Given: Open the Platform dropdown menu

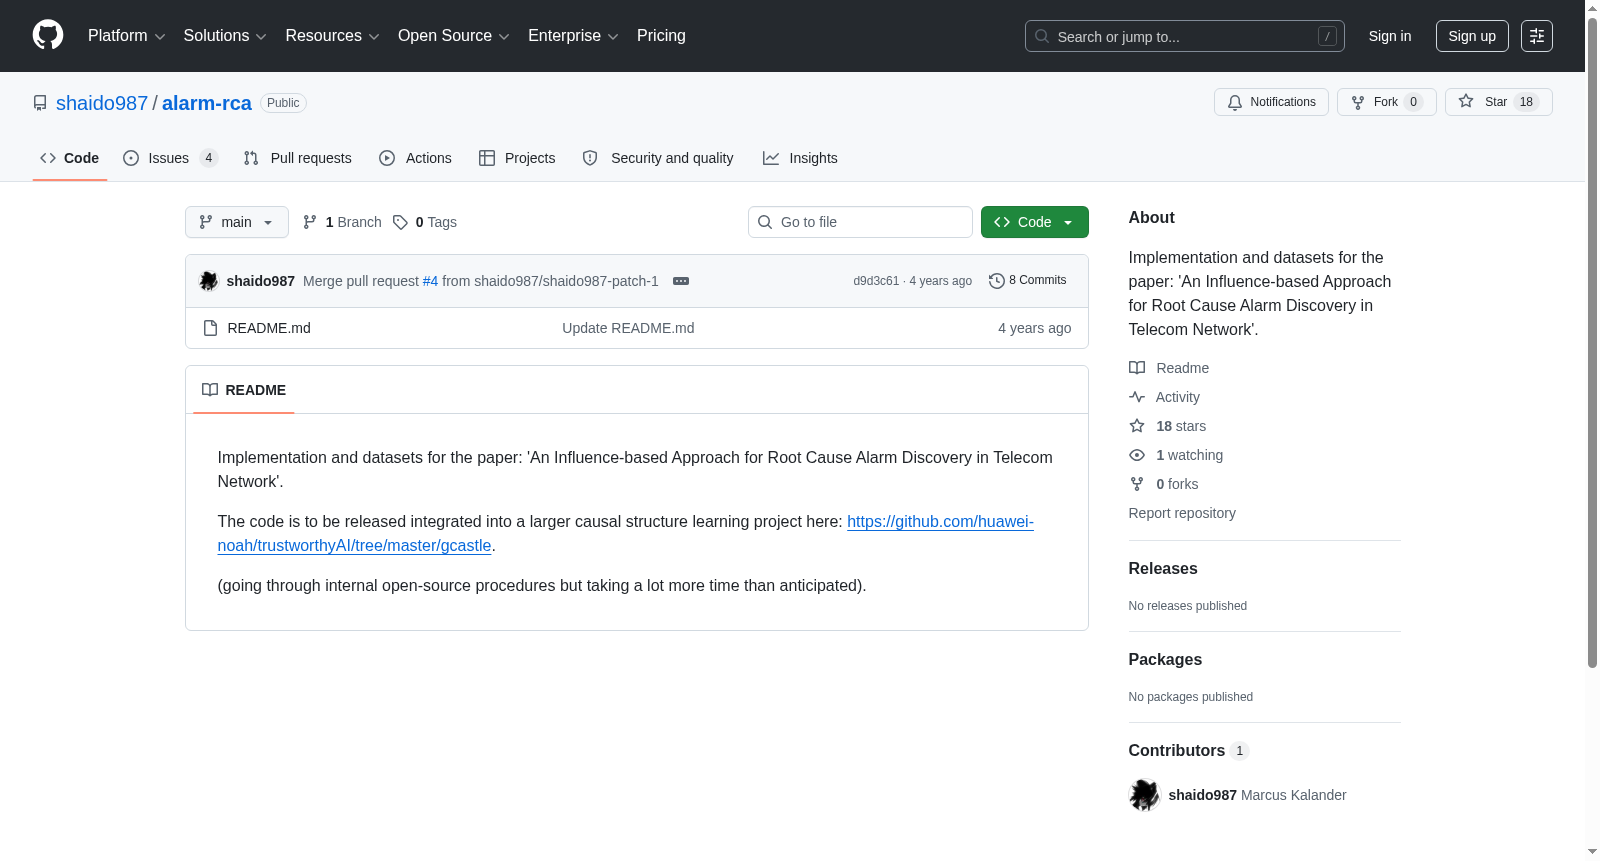Looking at the screenshot, I should click(126, 36).
